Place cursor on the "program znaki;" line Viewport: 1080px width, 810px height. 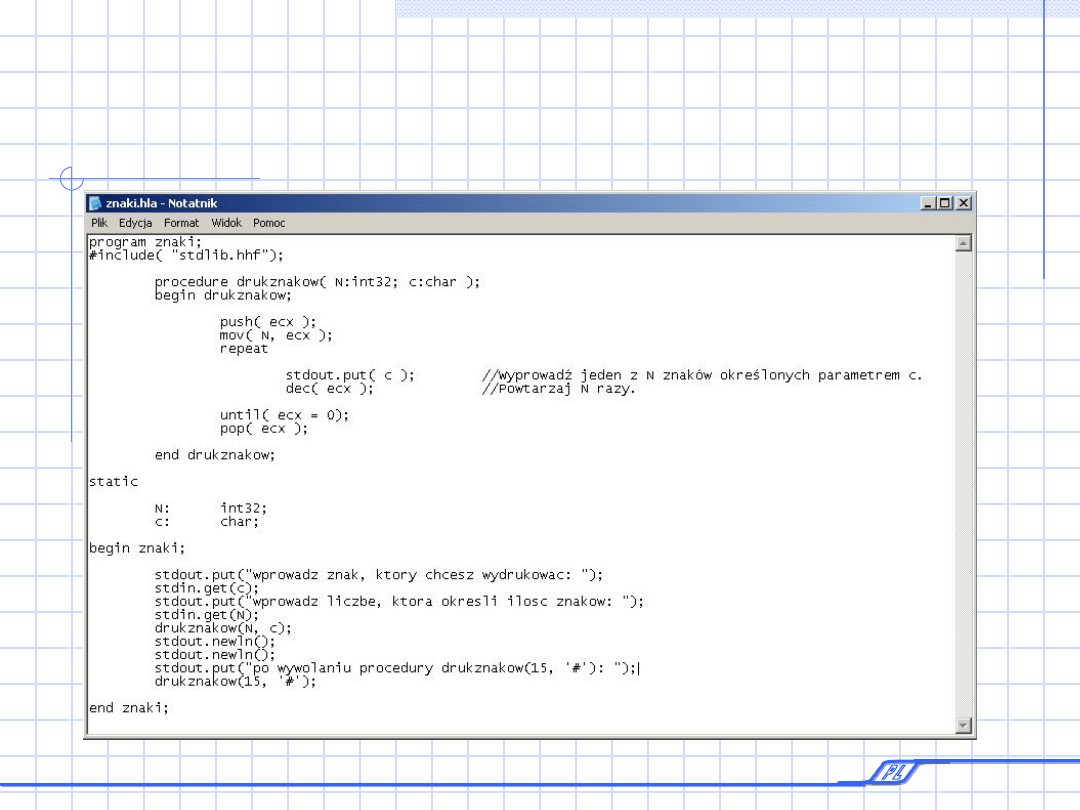tap(145, 242)
